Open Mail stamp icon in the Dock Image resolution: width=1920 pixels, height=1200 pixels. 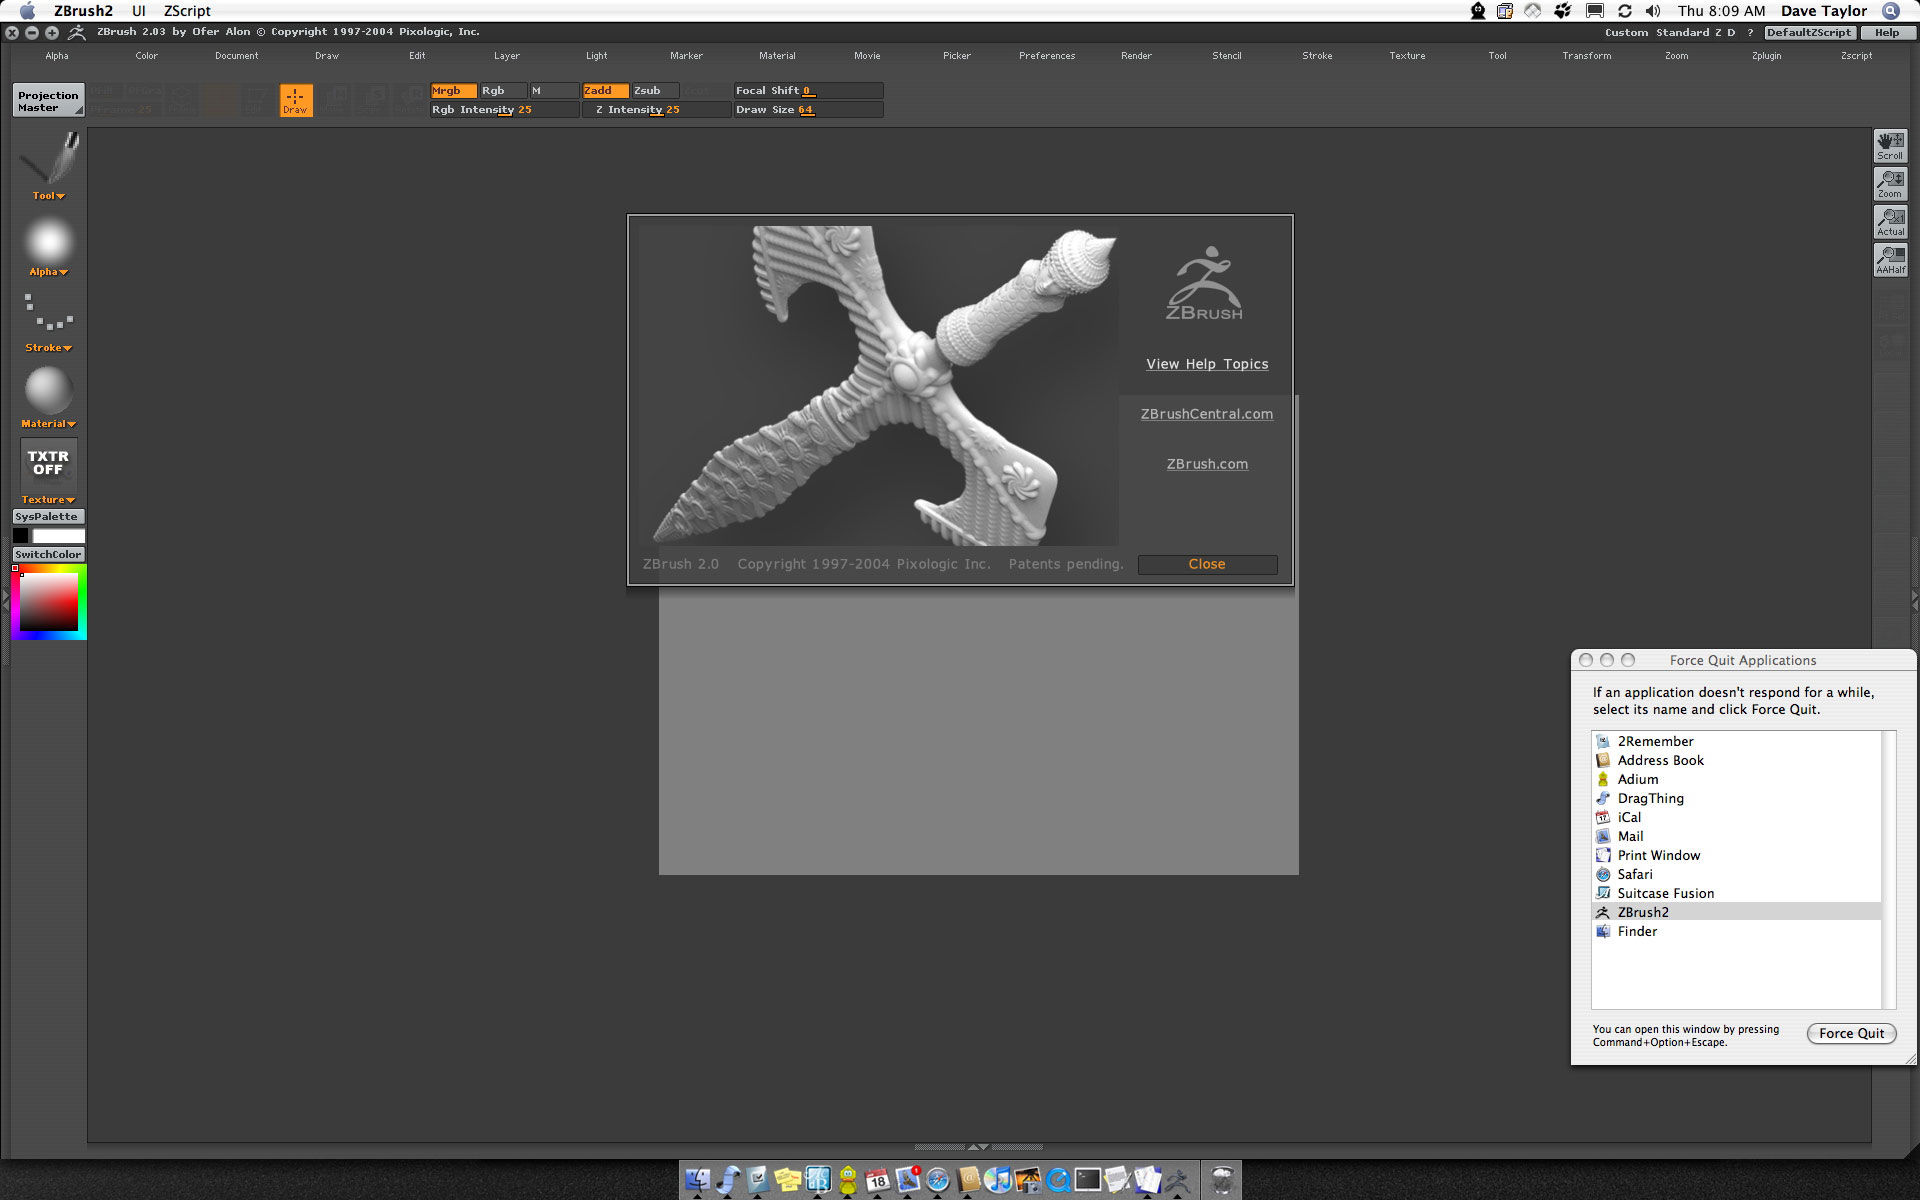click(x=907, y=1180)
